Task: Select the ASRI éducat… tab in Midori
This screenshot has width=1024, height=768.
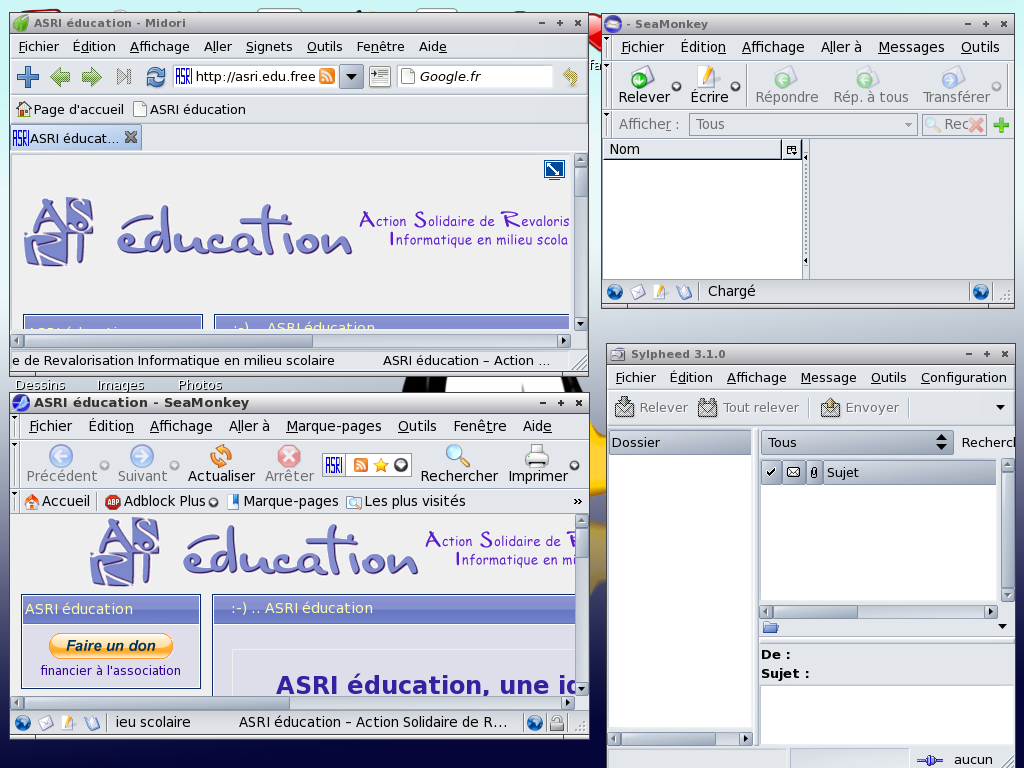Action: pos(75,138)
